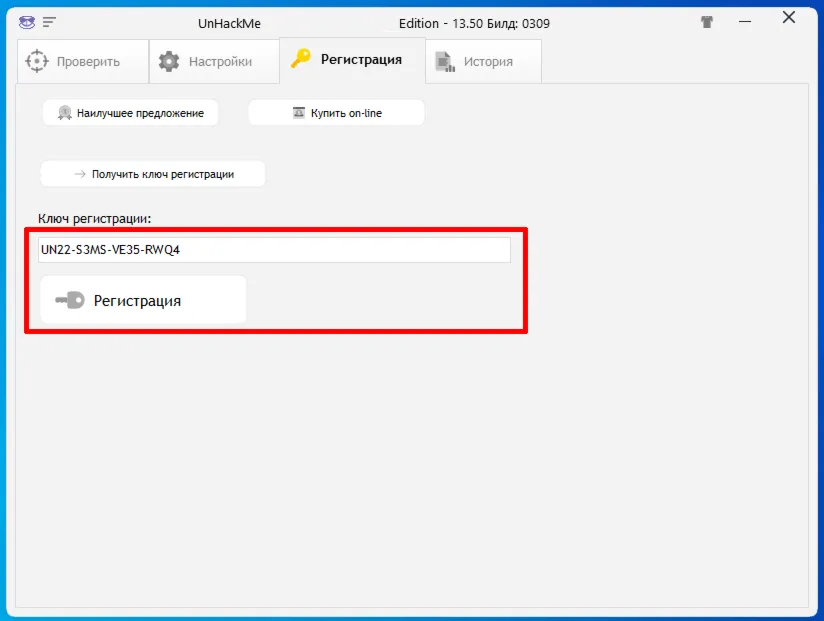
Task: Click the Ключ регистрации label
Action: pos(95,219)
